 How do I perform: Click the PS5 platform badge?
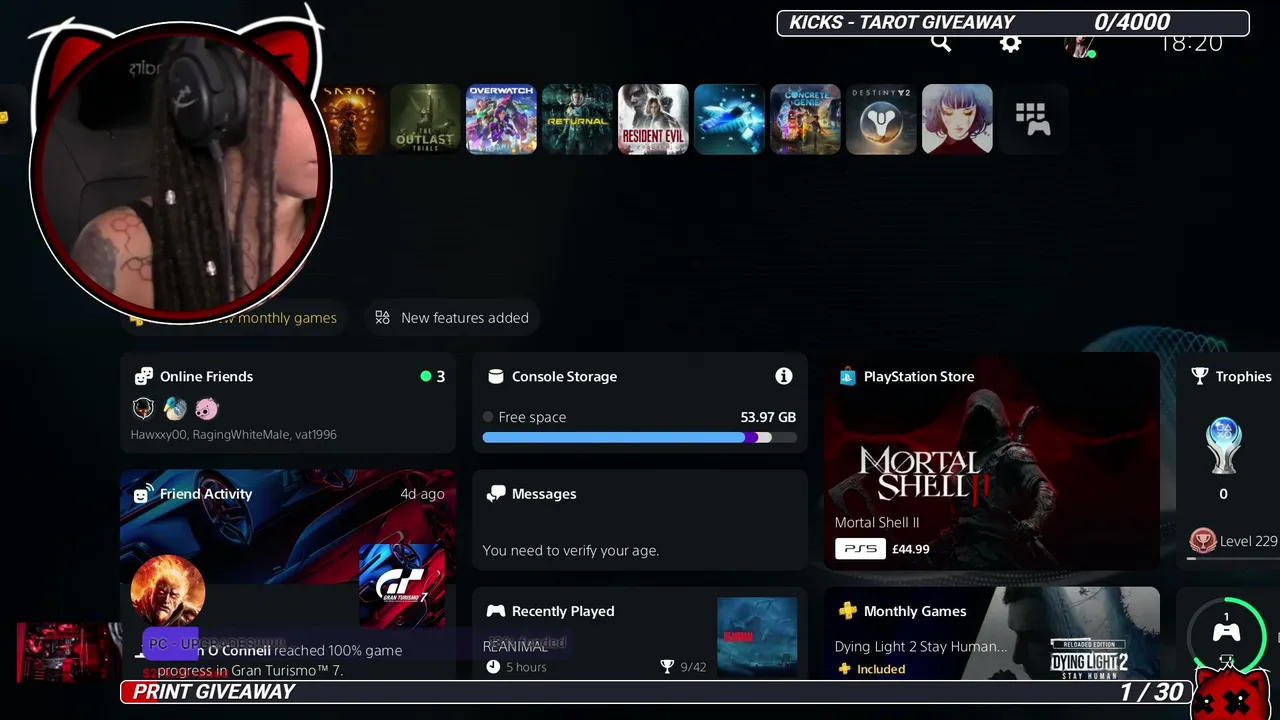click(860, 549)
